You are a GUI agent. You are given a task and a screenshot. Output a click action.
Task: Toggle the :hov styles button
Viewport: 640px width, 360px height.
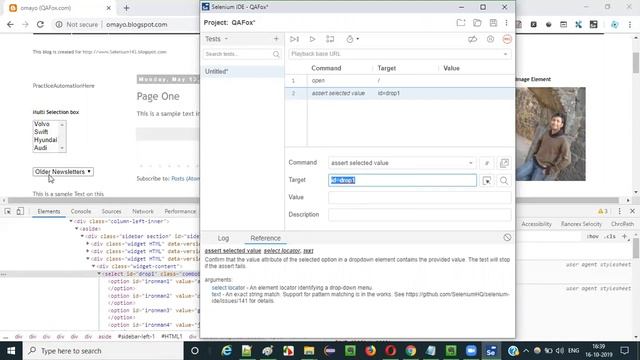pyautogui.click(x=593, y=236)
